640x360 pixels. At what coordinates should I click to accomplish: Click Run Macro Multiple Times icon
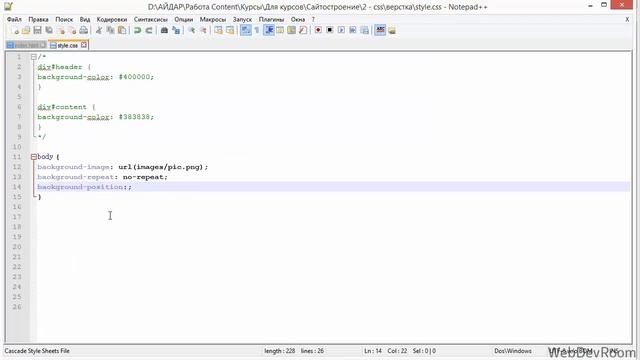coord(353,30)
